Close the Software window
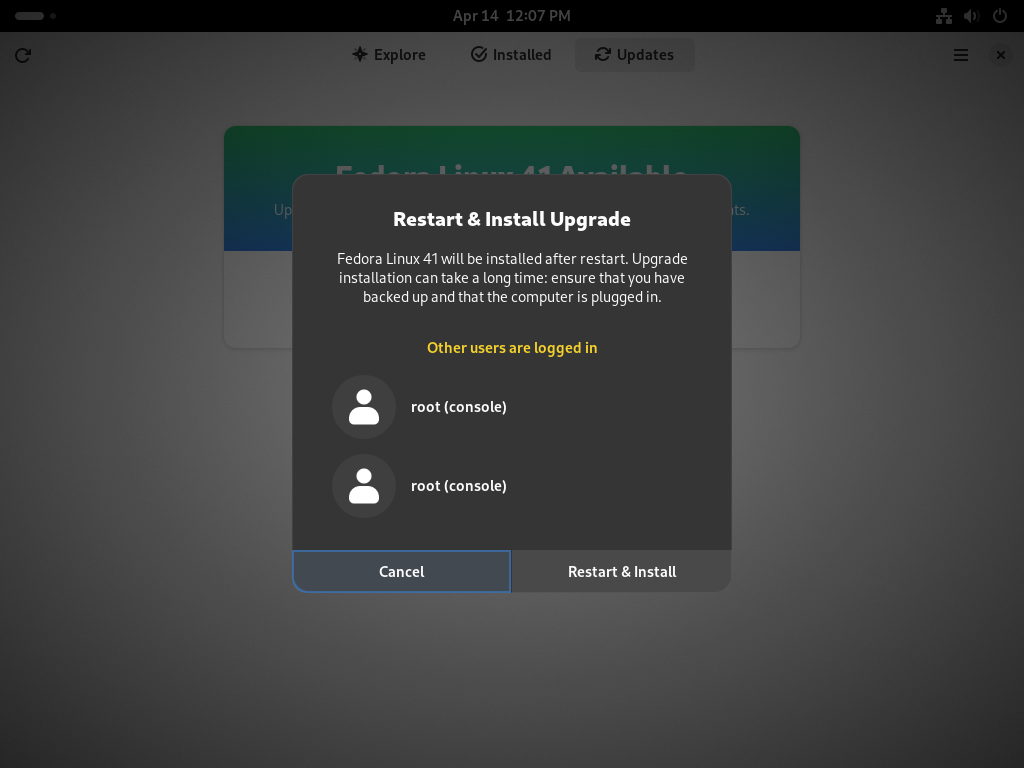This screenshot has width=1024, height=768. (1000, 56)
